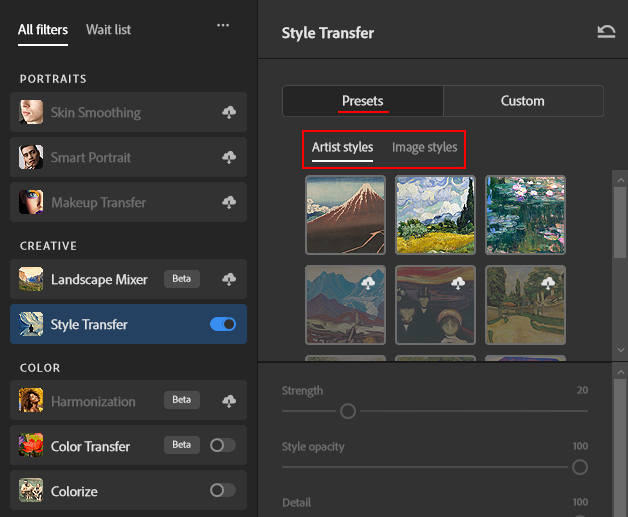Viewport: 628px width, 517px height.
Task: Select the Presets tab
Action: (x=363, y=101)
